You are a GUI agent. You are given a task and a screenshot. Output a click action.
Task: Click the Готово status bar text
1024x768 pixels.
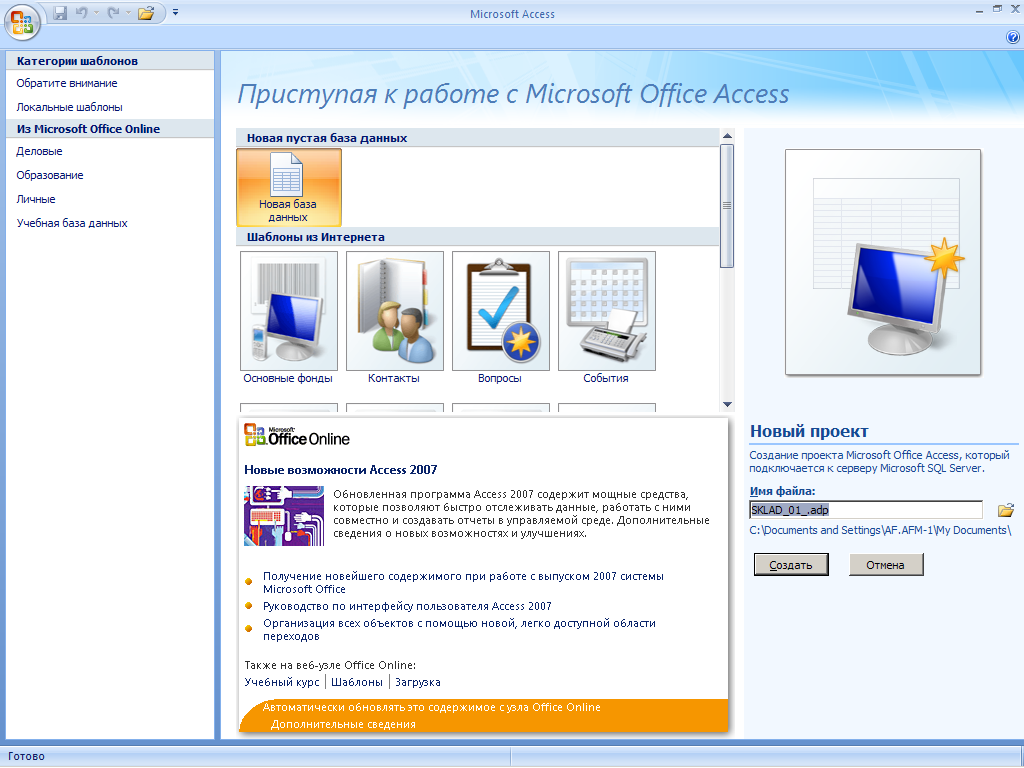click(26, 756)
